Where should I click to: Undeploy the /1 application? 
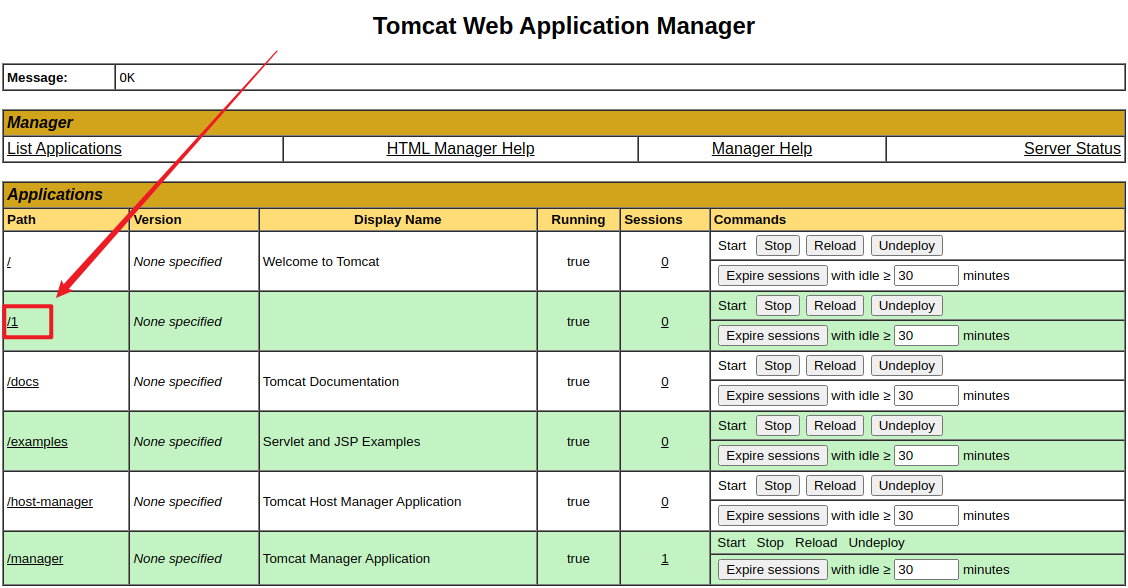(906, 305)
